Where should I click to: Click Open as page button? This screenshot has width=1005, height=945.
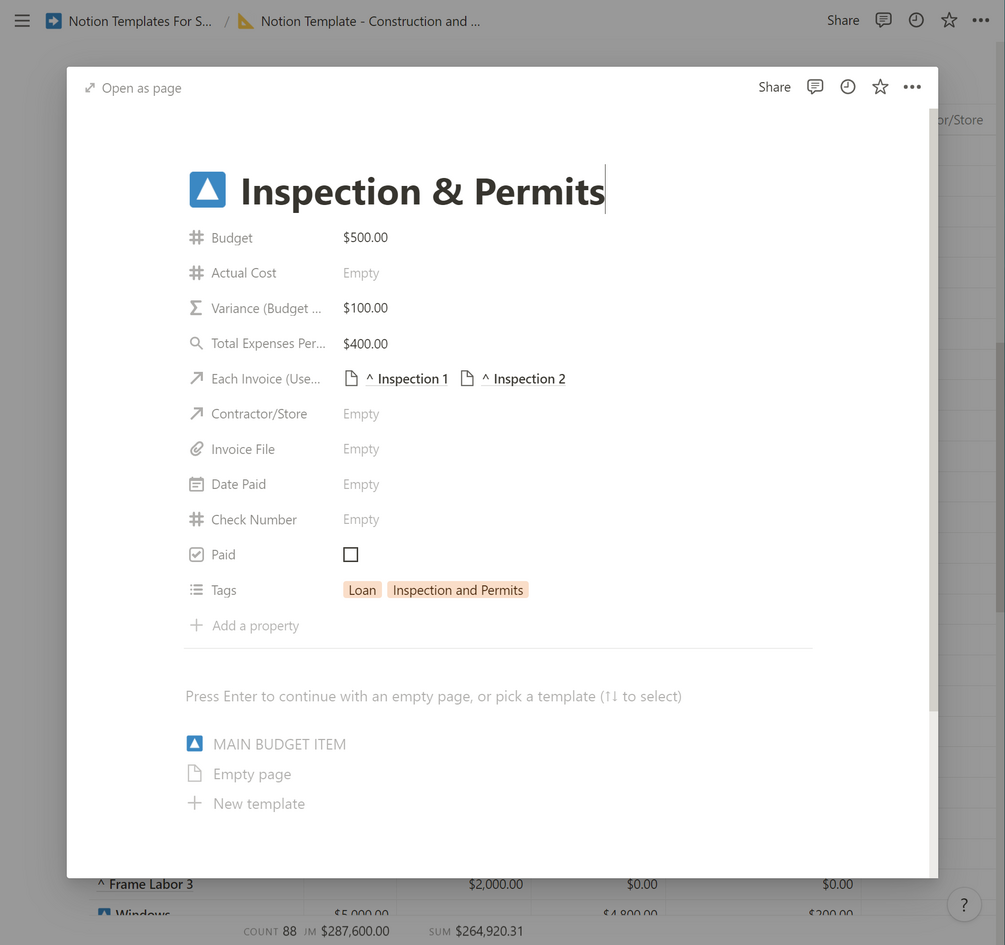click(x=133, y=88)
